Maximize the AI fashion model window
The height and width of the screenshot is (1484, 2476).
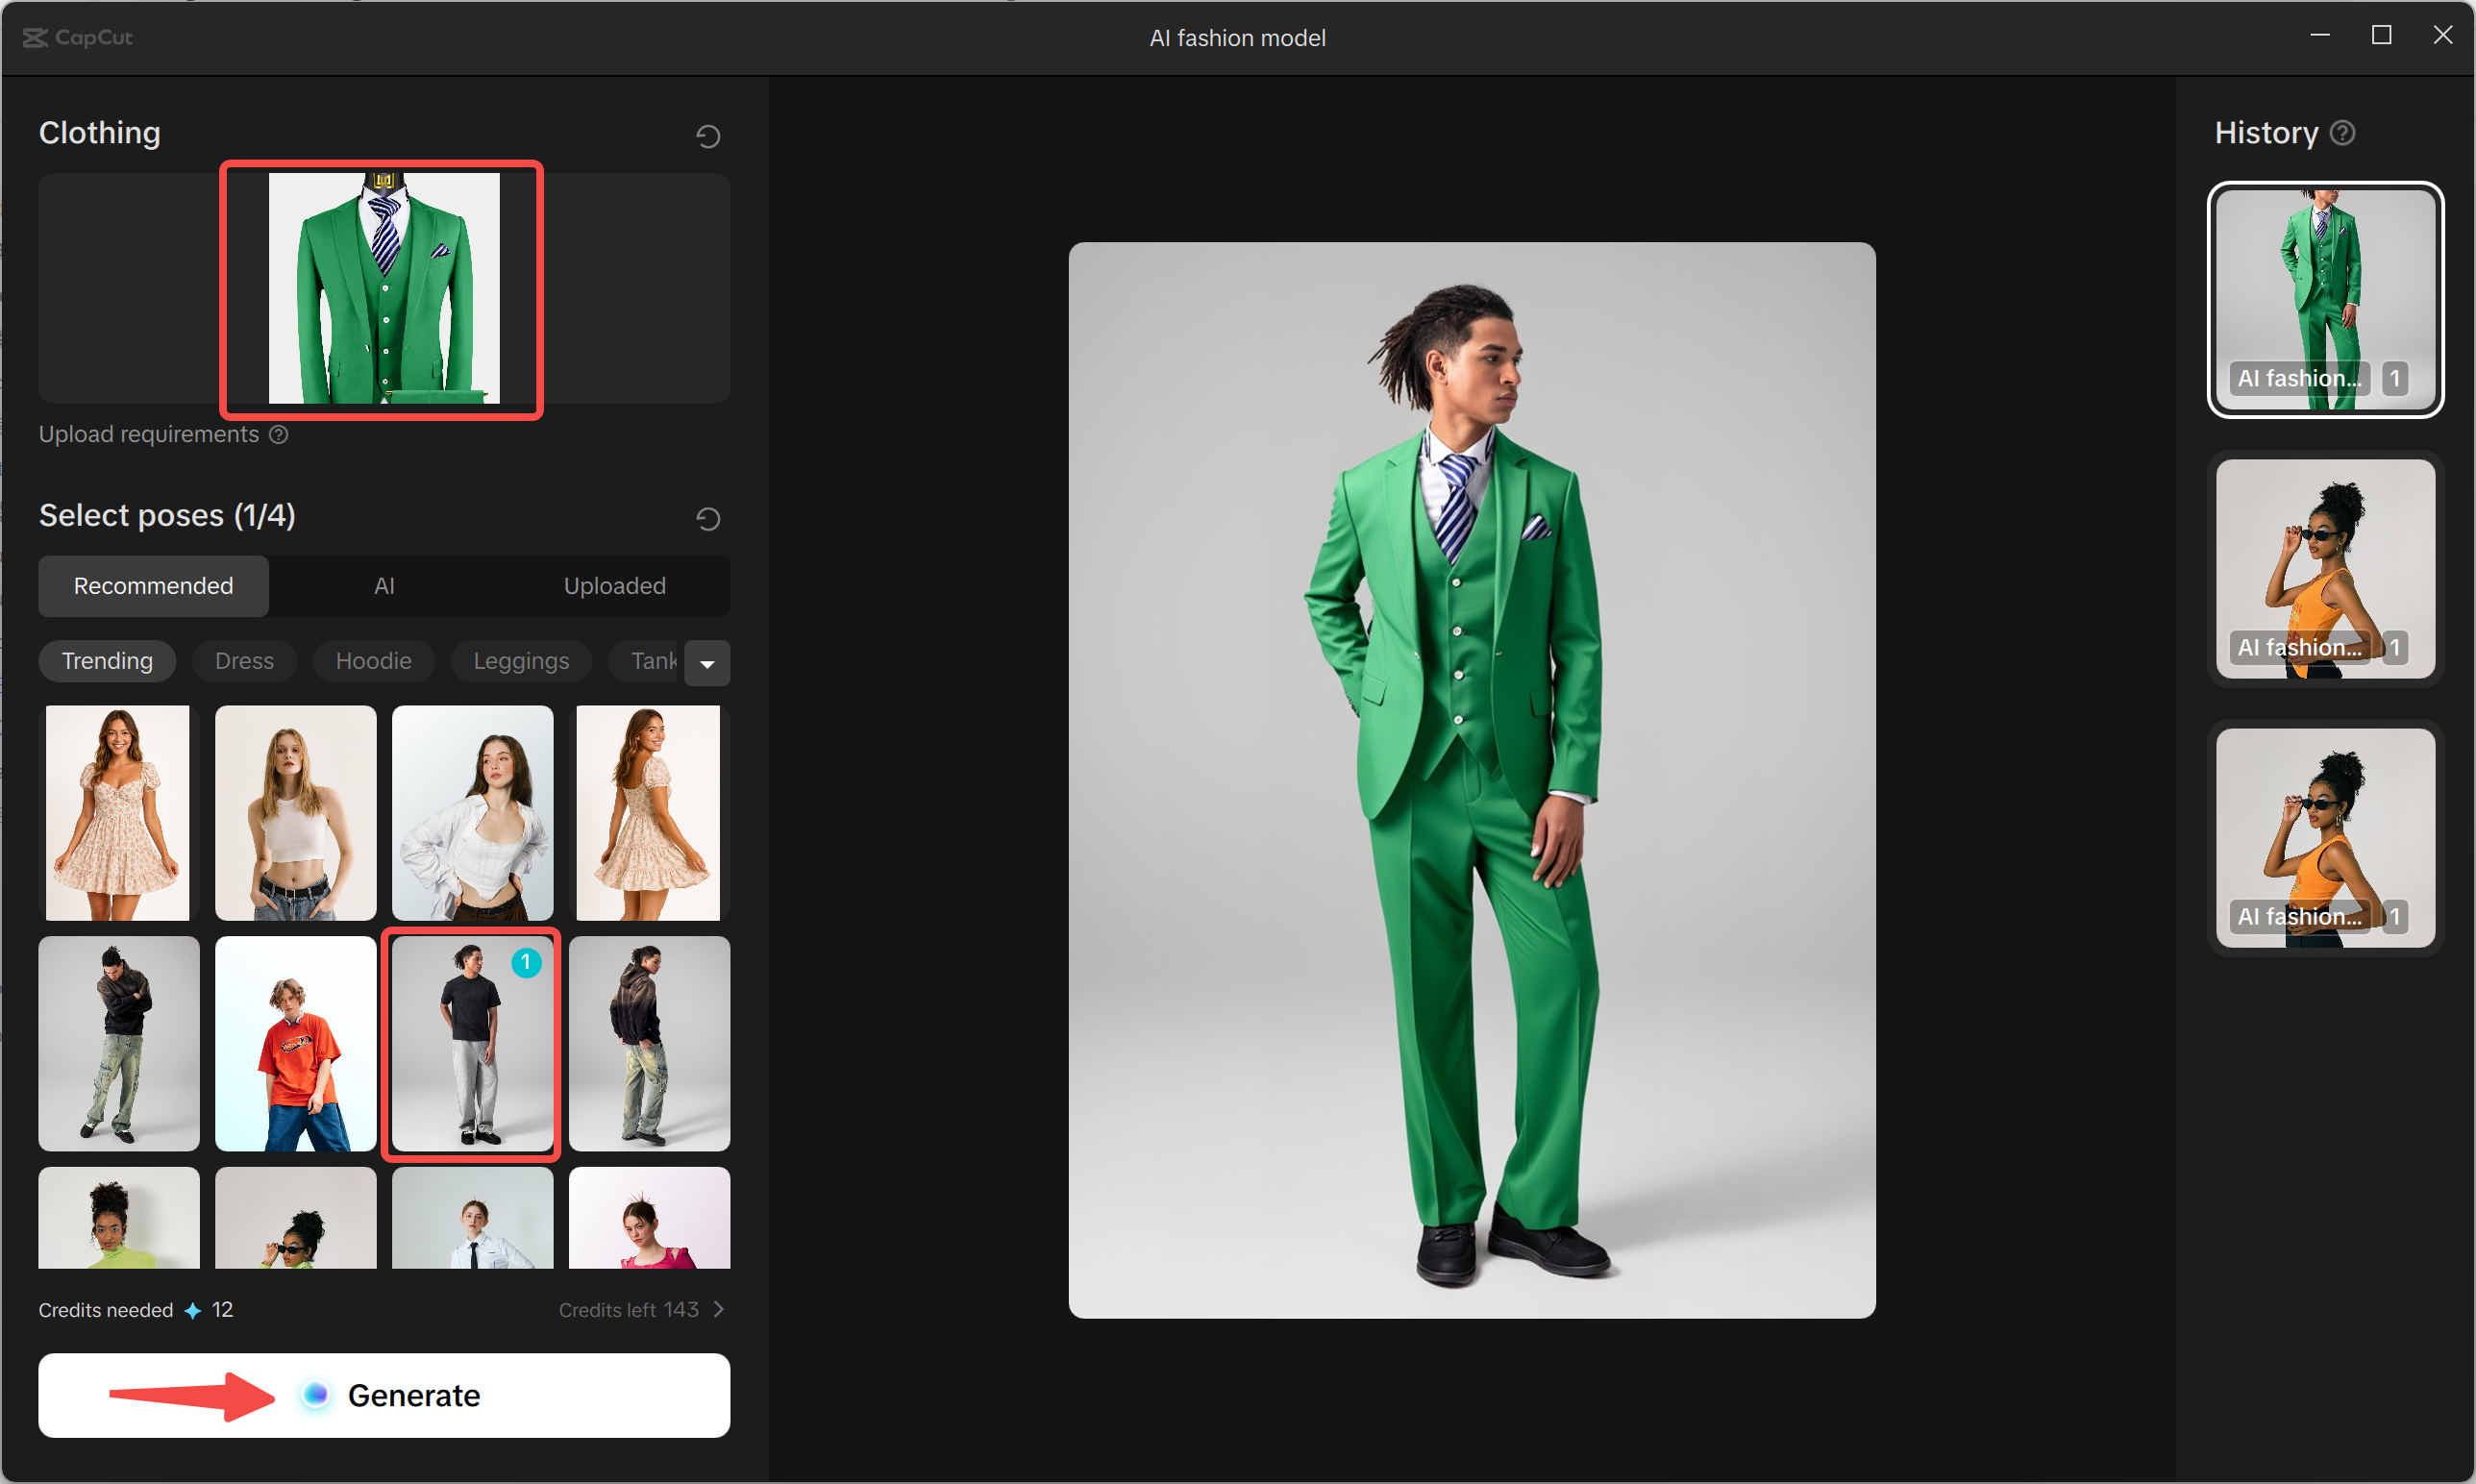pos(2381,35)
